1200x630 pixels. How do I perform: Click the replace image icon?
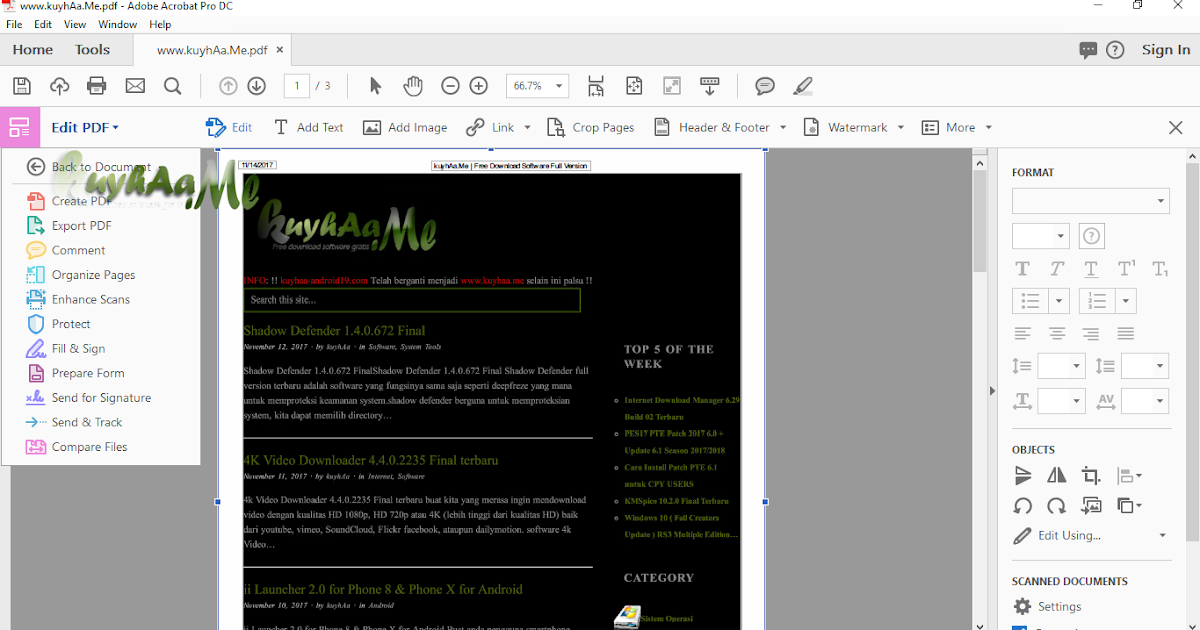pyautogui.click(x=1091, y=506)
